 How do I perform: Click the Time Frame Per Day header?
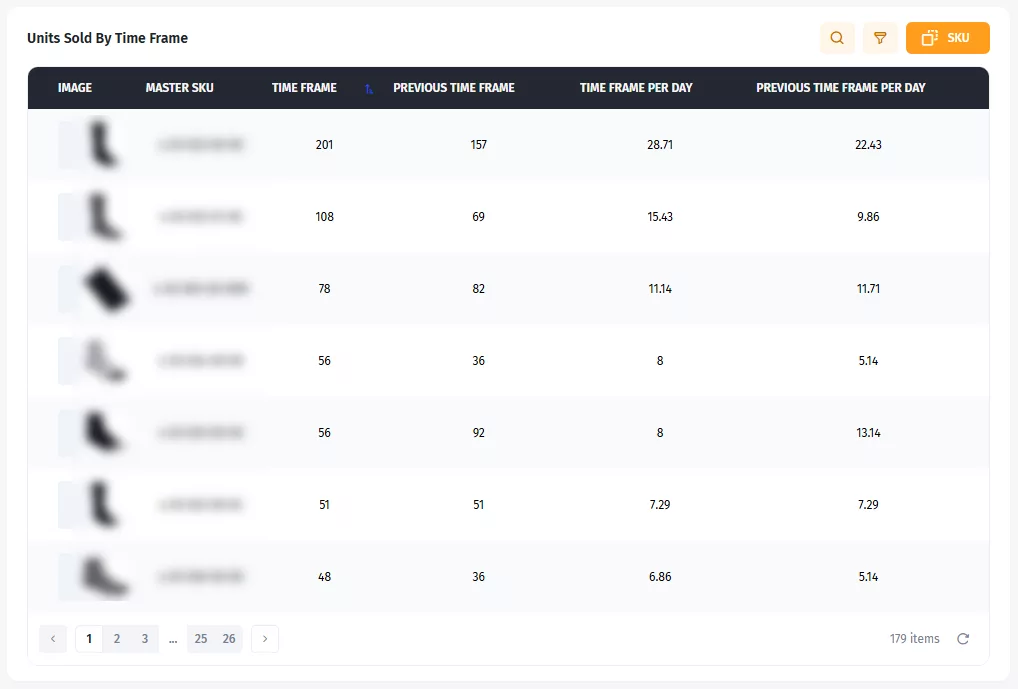[636, 88]
